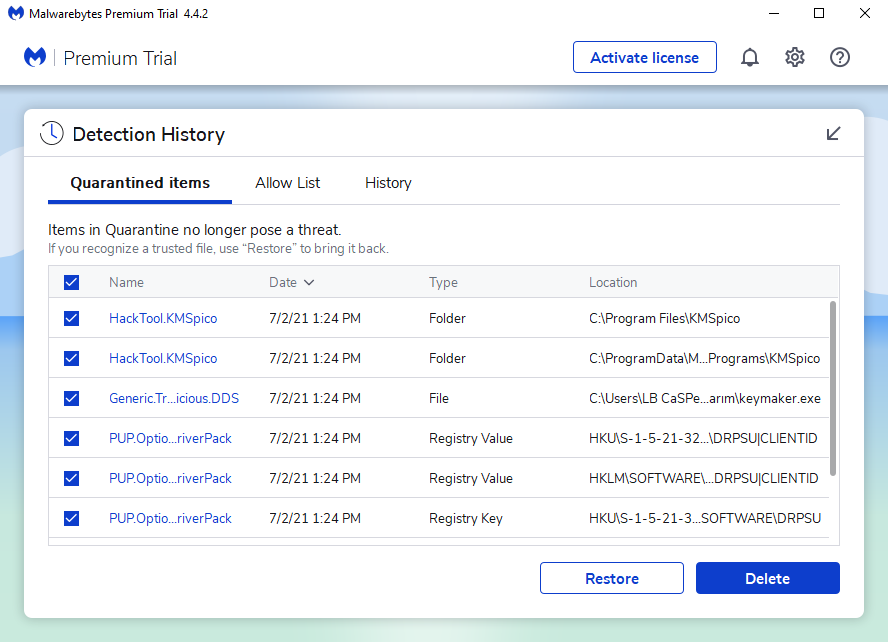Collapse the Detection History panel arrow

[x=833, y=134]
